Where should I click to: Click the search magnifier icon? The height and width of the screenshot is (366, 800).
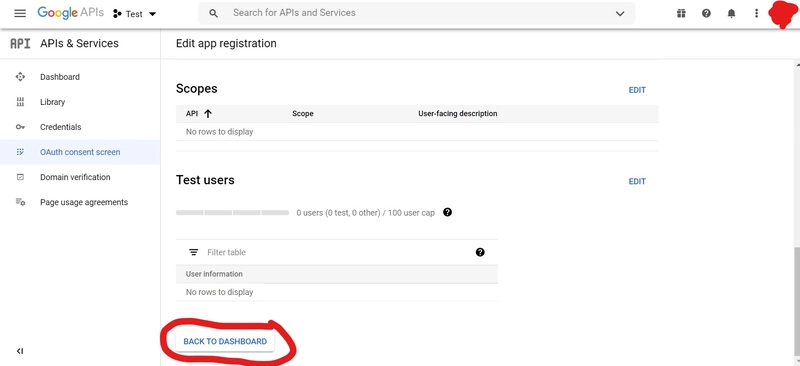214,14
